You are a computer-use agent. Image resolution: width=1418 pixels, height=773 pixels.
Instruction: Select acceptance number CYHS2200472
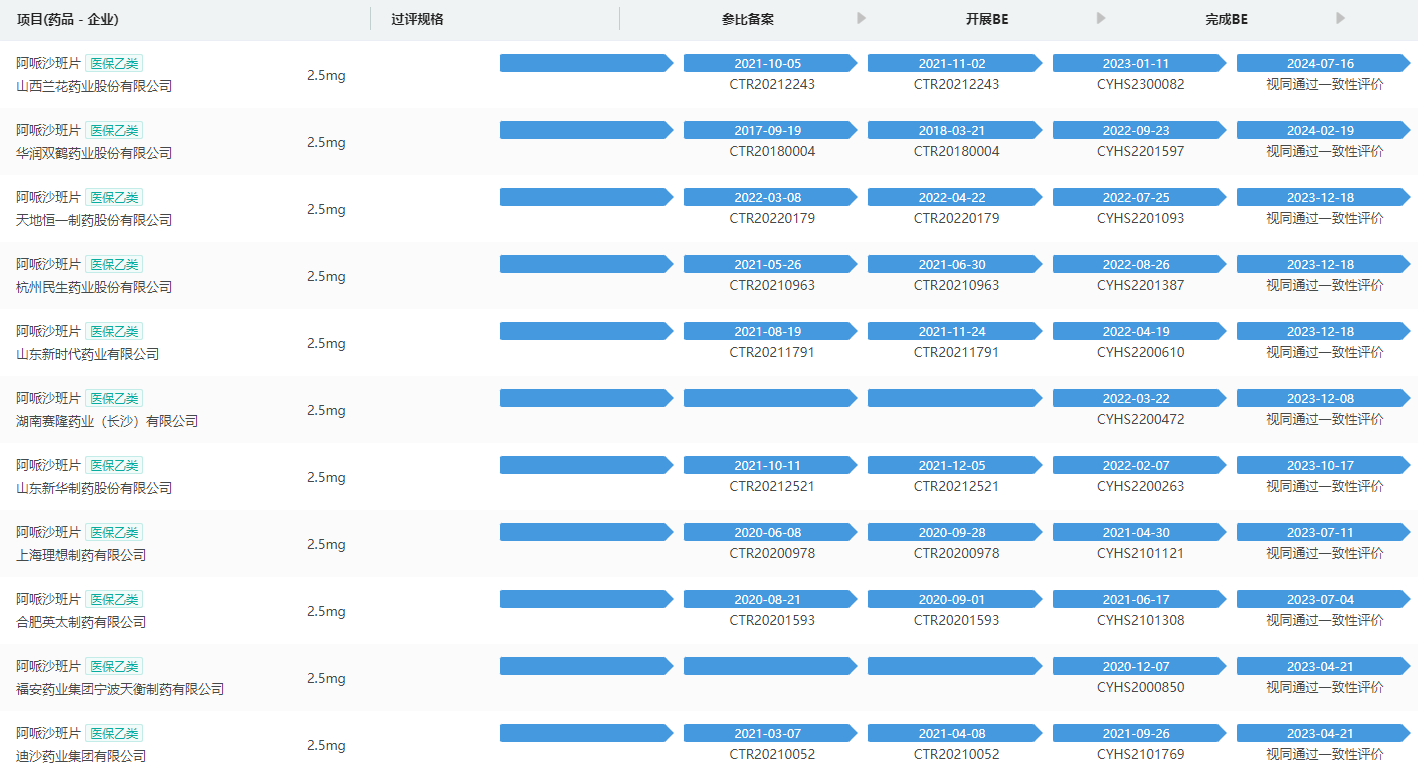coord(1140,419)
